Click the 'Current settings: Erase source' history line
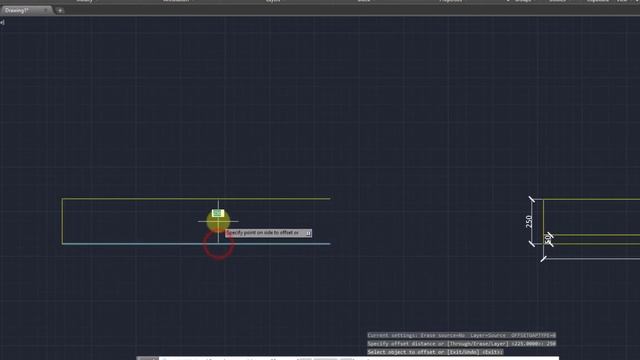This screenshot has width=640, height=360. pyautogui.click(x=461, y=336)
